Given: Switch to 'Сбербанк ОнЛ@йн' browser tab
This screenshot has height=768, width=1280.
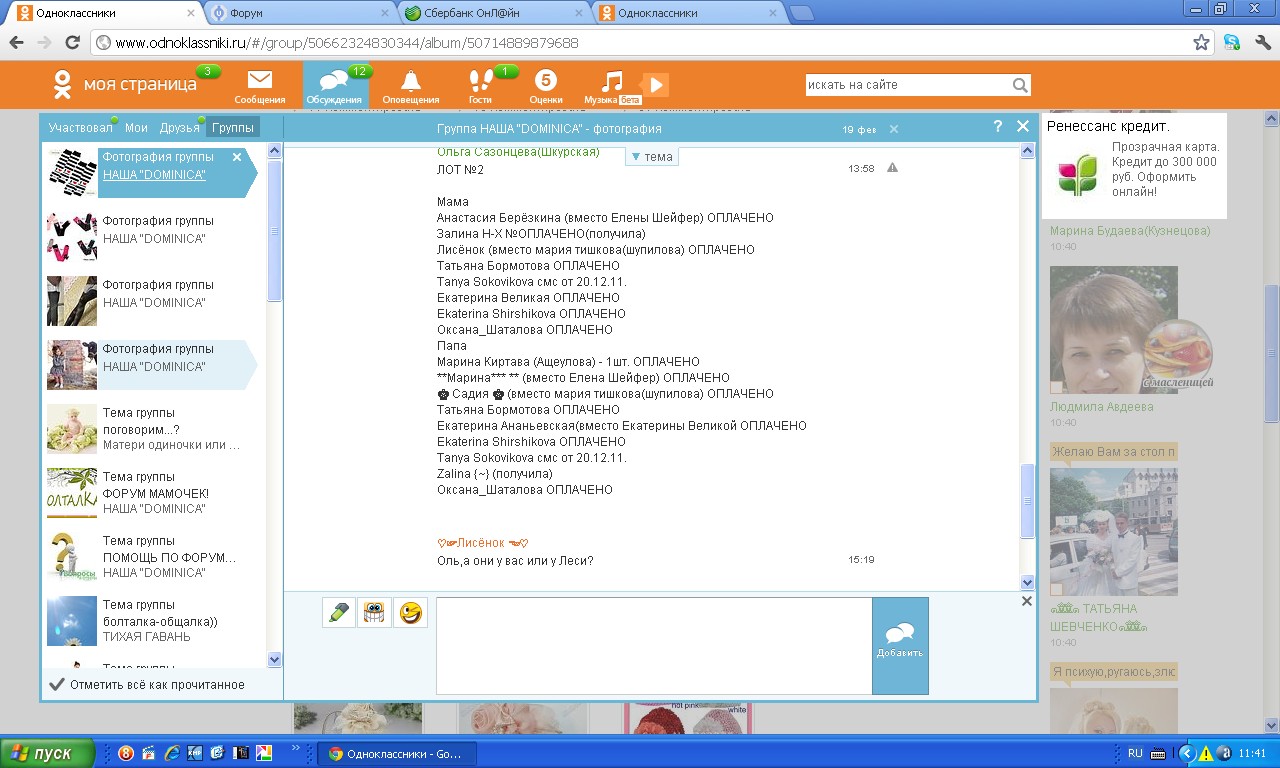Looking at the screenshot, I should pos(494,13).
